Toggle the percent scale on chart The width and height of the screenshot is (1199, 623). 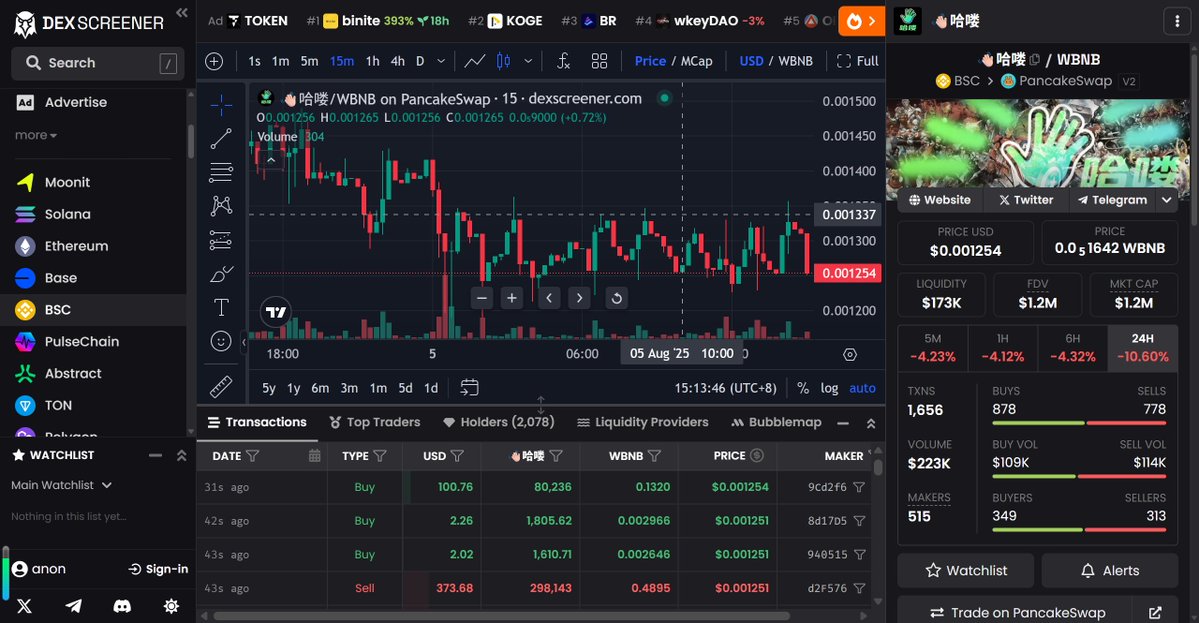point(803,388)
